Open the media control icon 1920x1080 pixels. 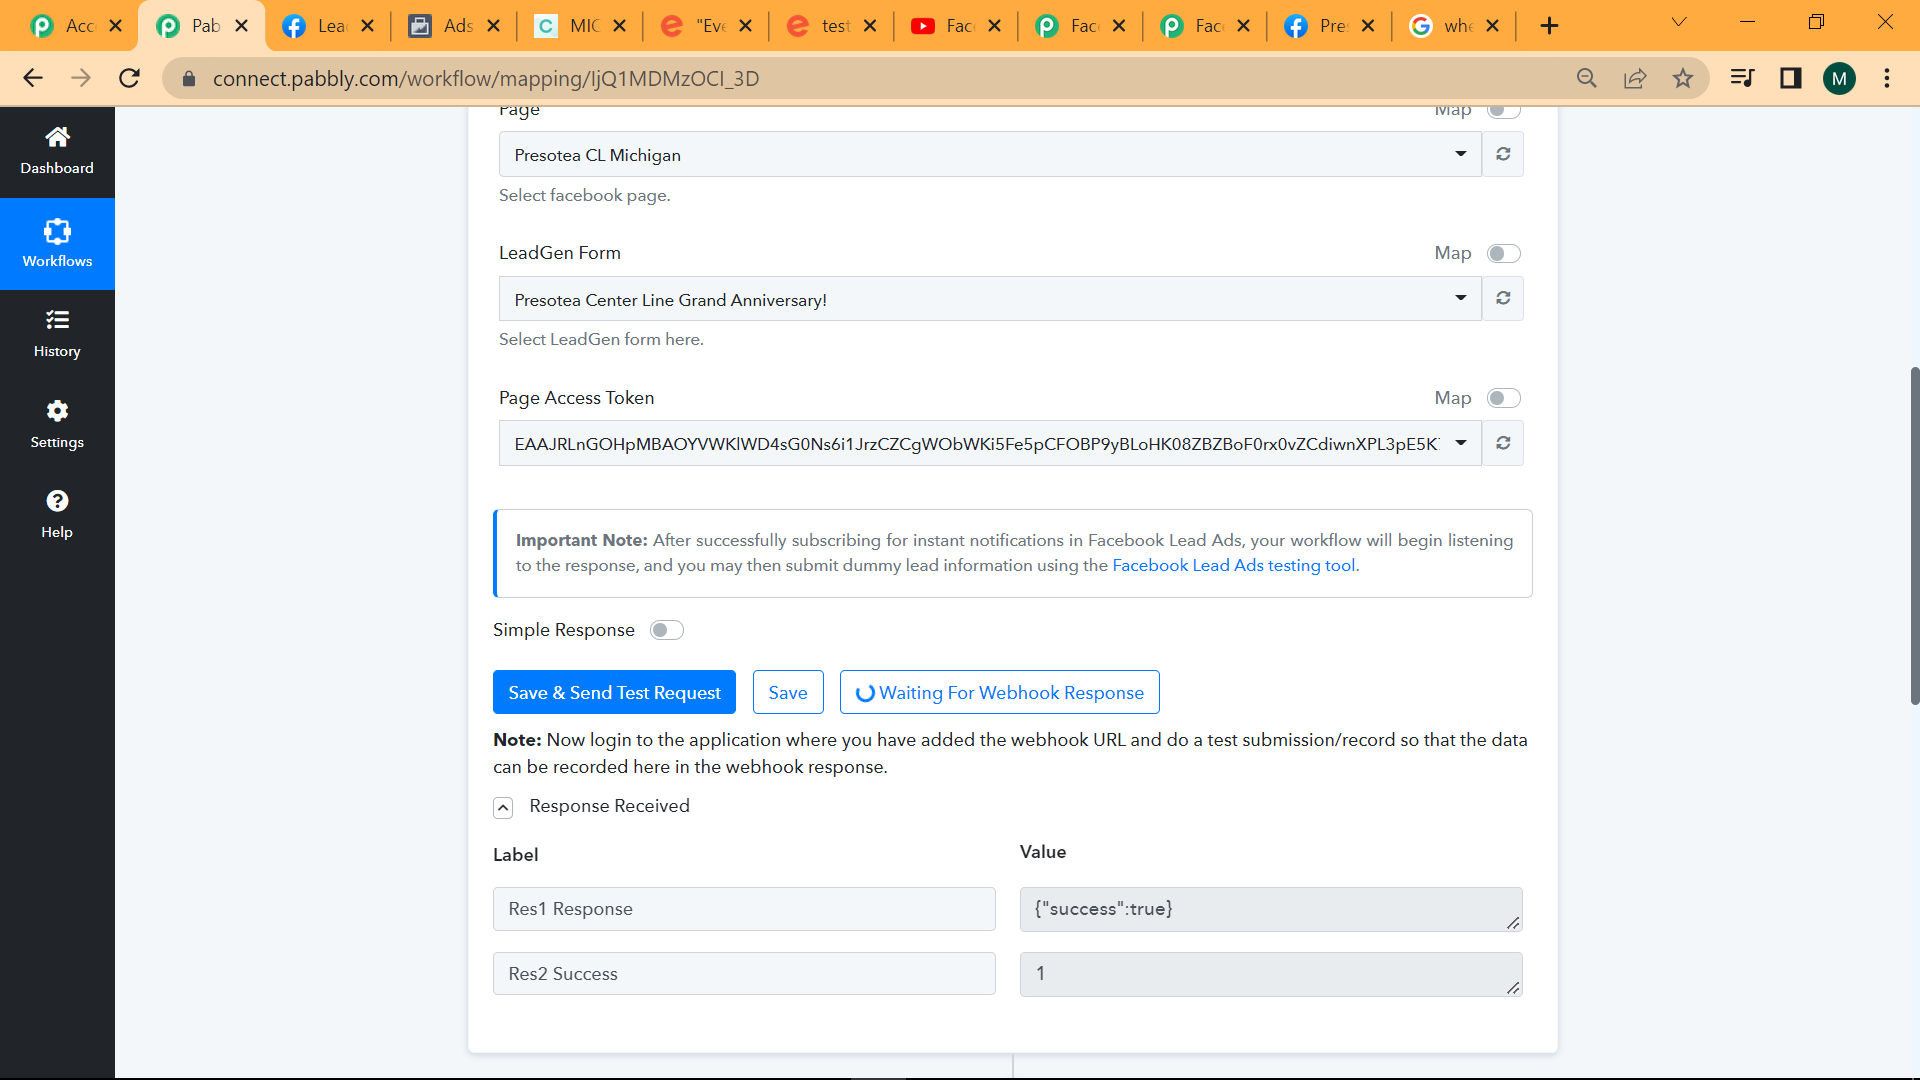click(x=1742, y=78)
